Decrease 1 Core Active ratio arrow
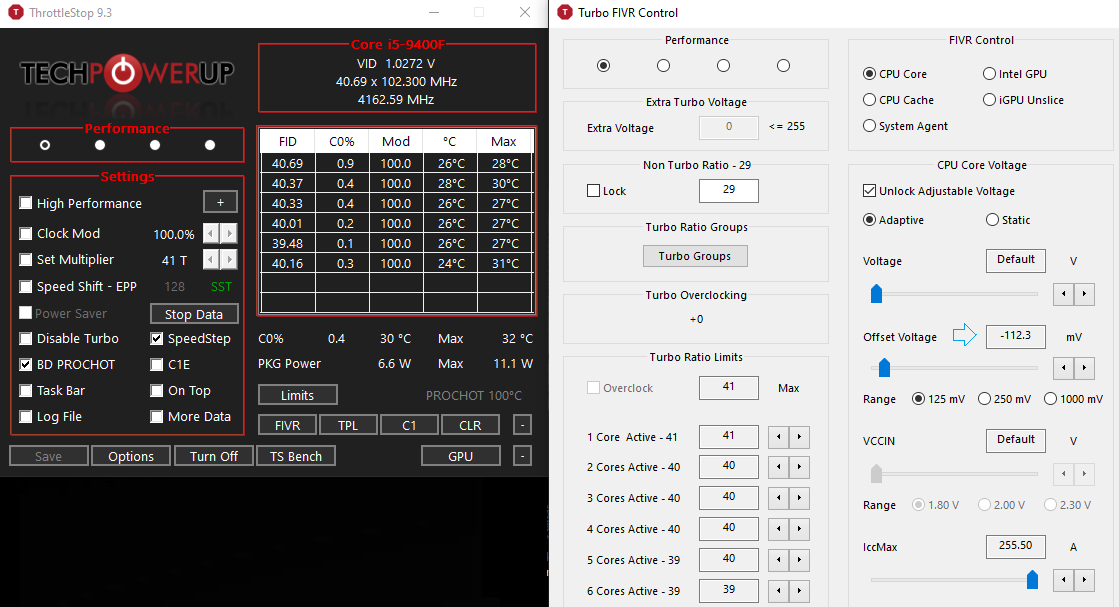 pyautogui.click(x=779, y=437)
